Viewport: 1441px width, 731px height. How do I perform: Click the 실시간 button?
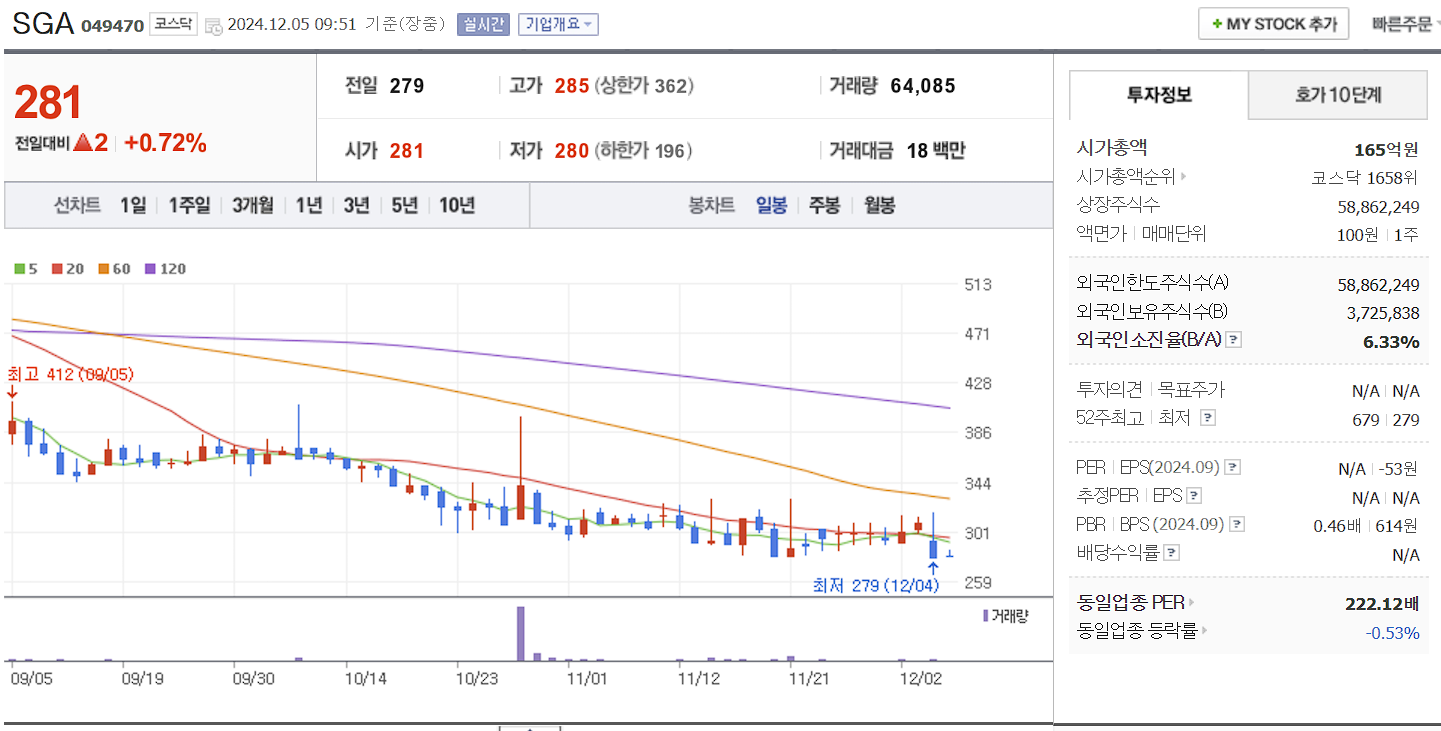[x=484, y=24]
